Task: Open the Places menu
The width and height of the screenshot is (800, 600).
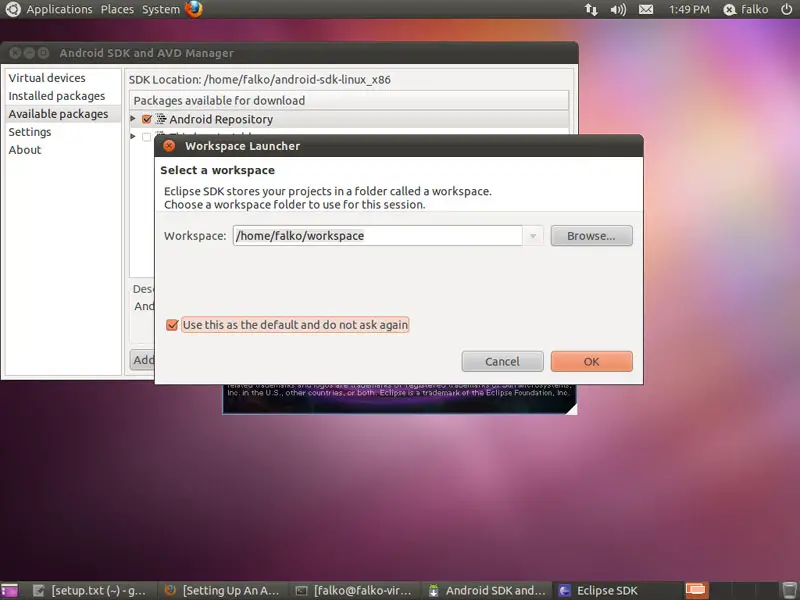Action: [117, 9]
